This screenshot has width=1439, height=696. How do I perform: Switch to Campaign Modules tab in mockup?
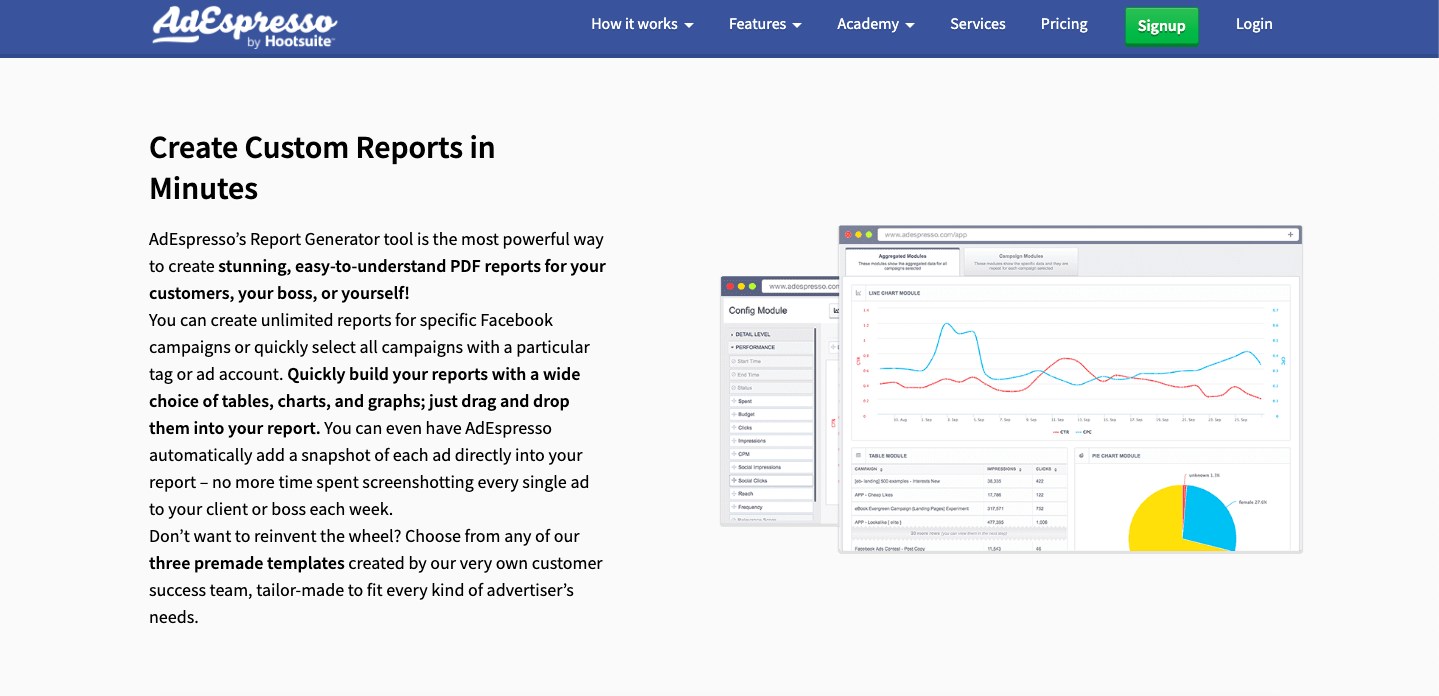tap(1021, 262)
